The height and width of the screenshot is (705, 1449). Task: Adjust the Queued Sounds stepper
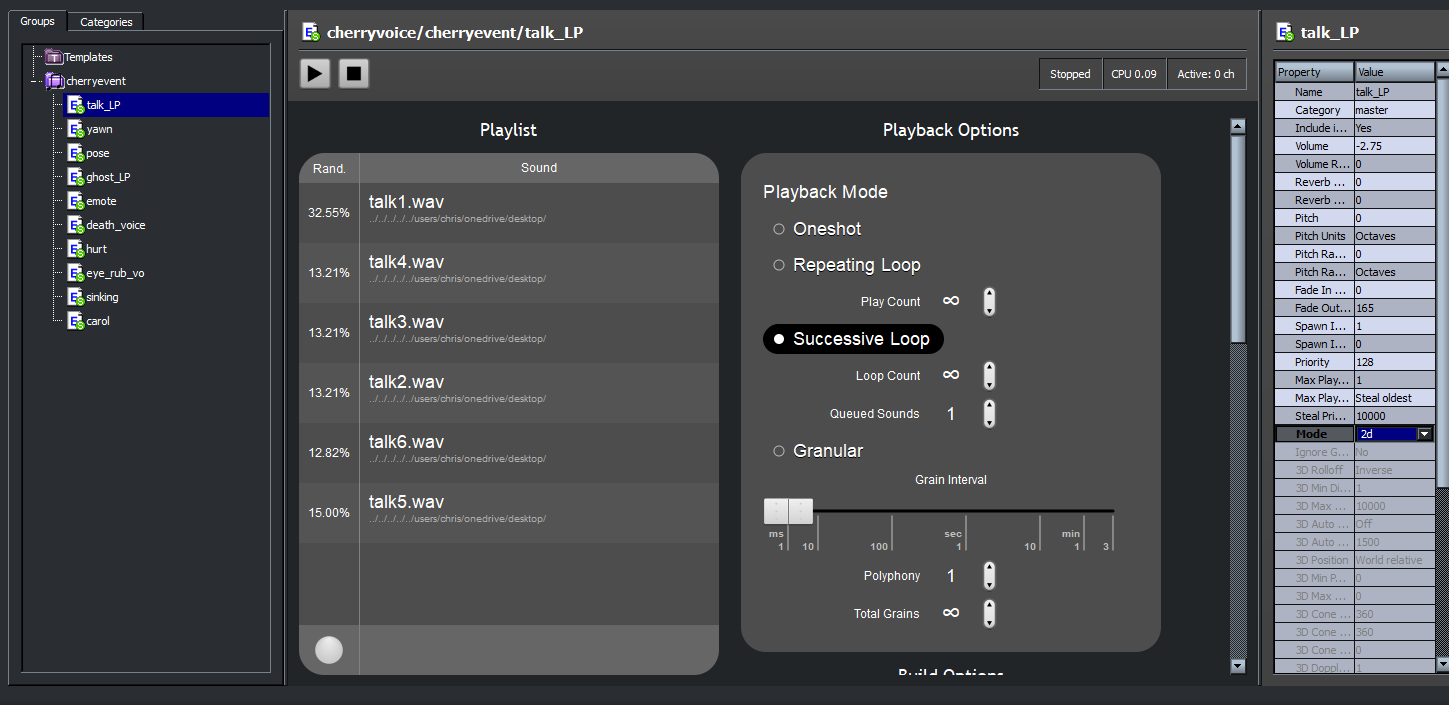[989, 414]
